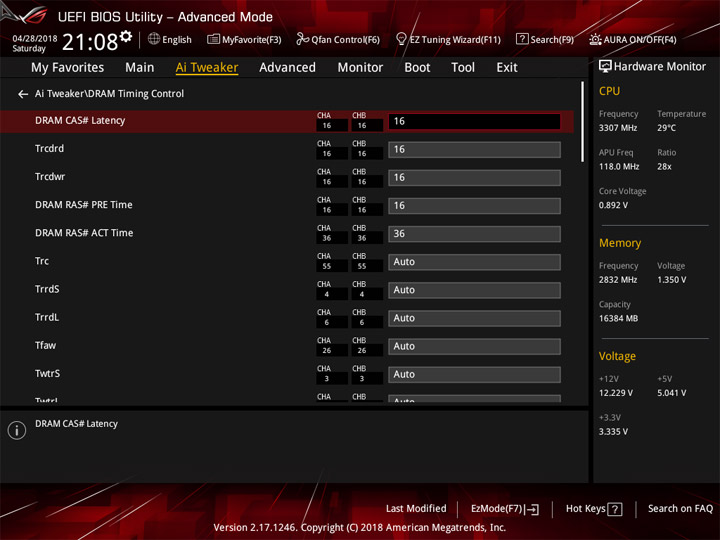720x540 pixels.
Task: Click the 21:08 clock display
Action: click(x=90, y=42)
